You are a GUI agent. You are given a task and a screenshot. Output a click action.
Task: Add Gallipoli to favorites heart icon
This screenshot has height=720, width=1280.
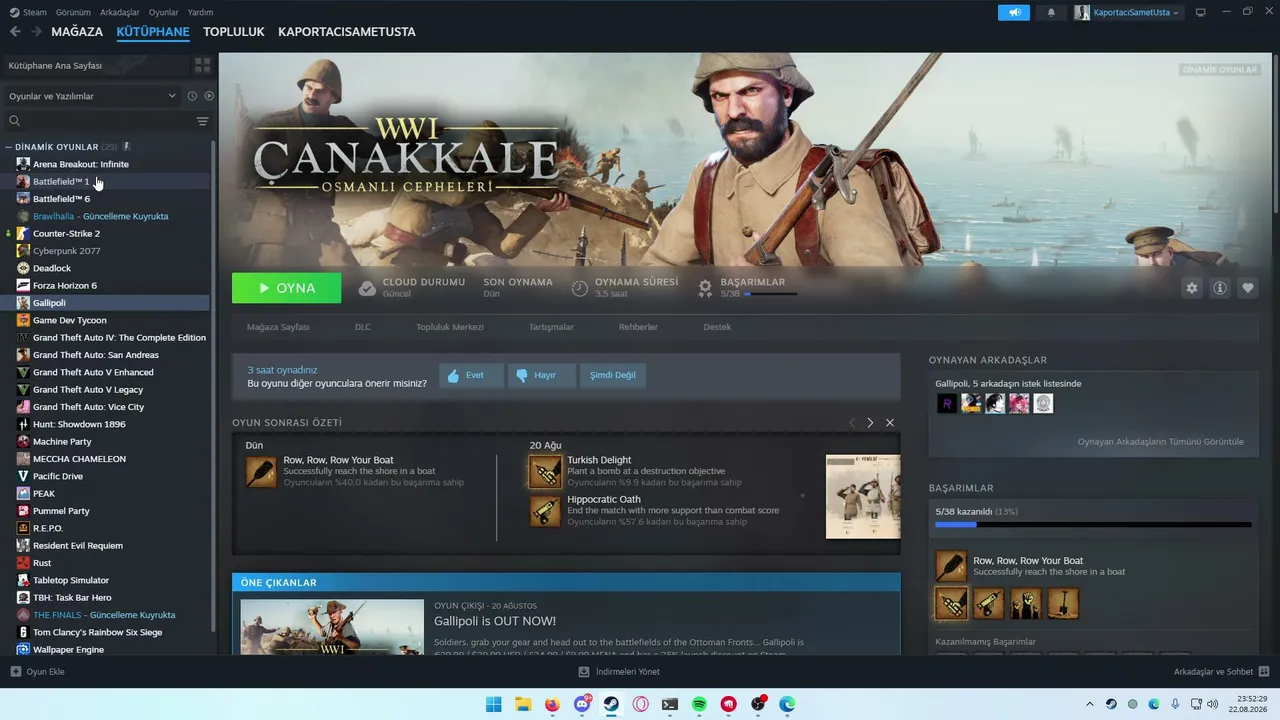click(x=1248, y=288)
